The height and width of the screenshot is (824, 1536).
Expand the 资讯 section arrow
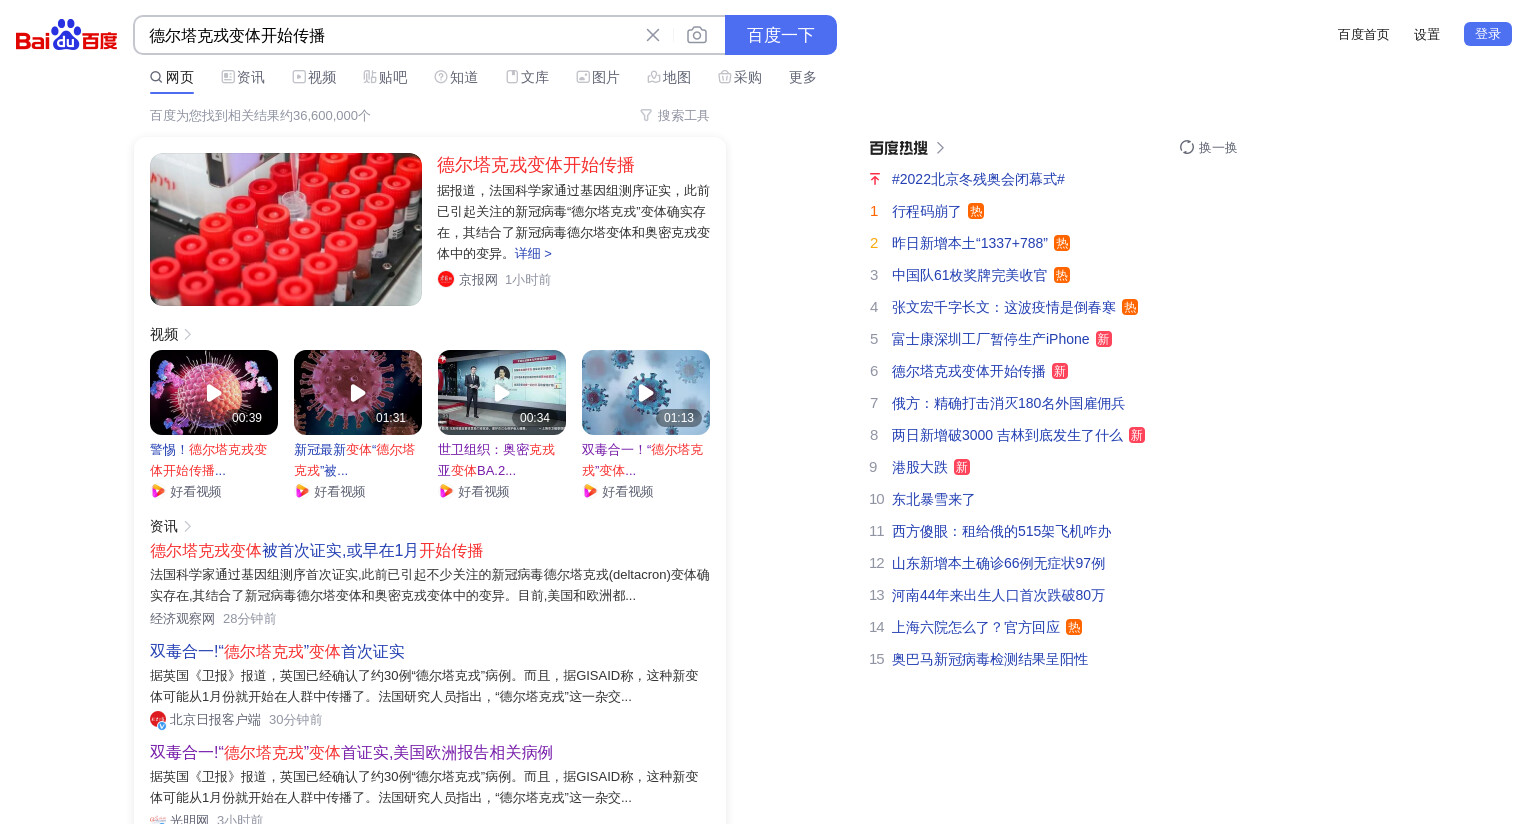(188, 526)
